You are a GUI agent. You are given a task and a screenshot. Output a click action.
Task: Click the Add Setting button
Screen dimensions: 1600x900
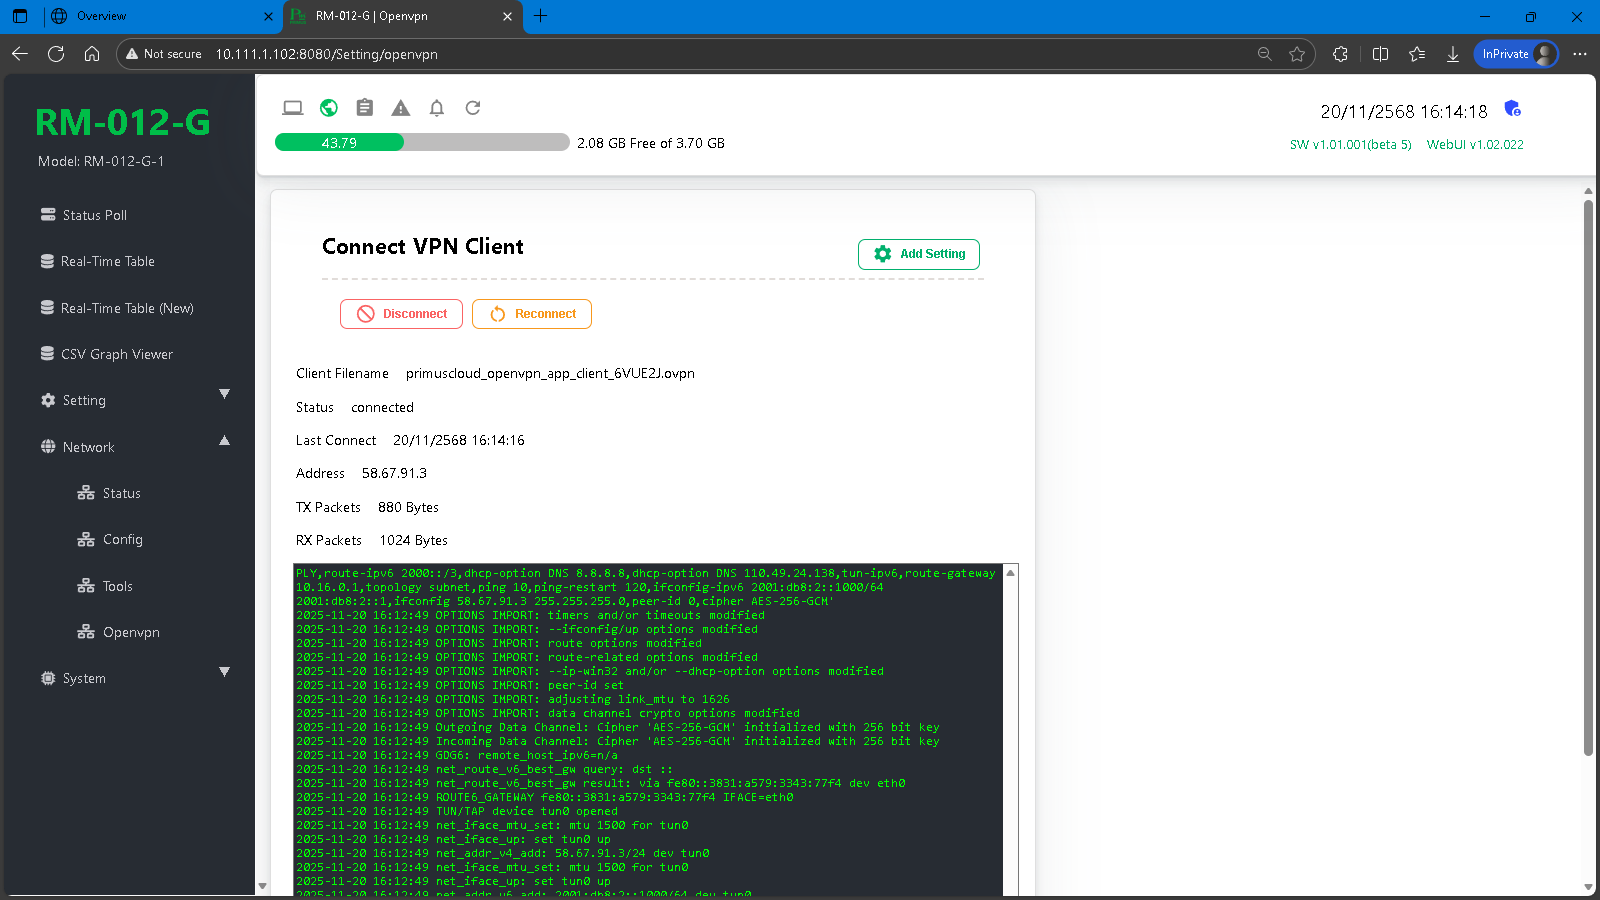919,254
